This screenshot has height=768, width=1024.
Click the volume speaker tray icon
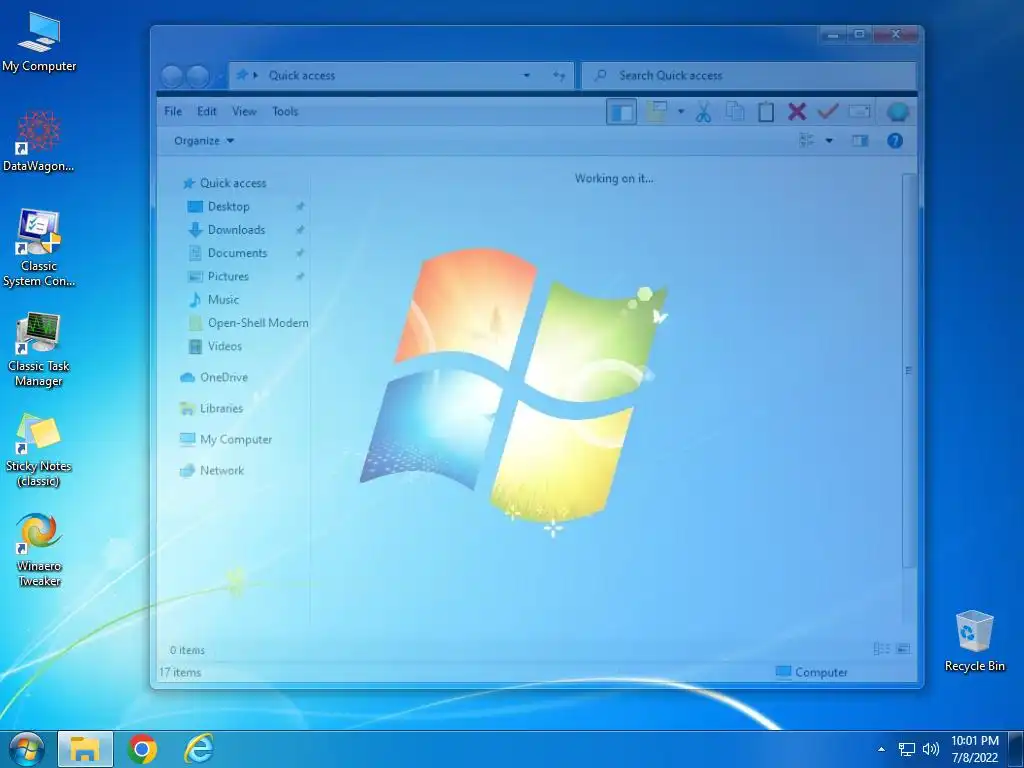(x=930, y=749)
